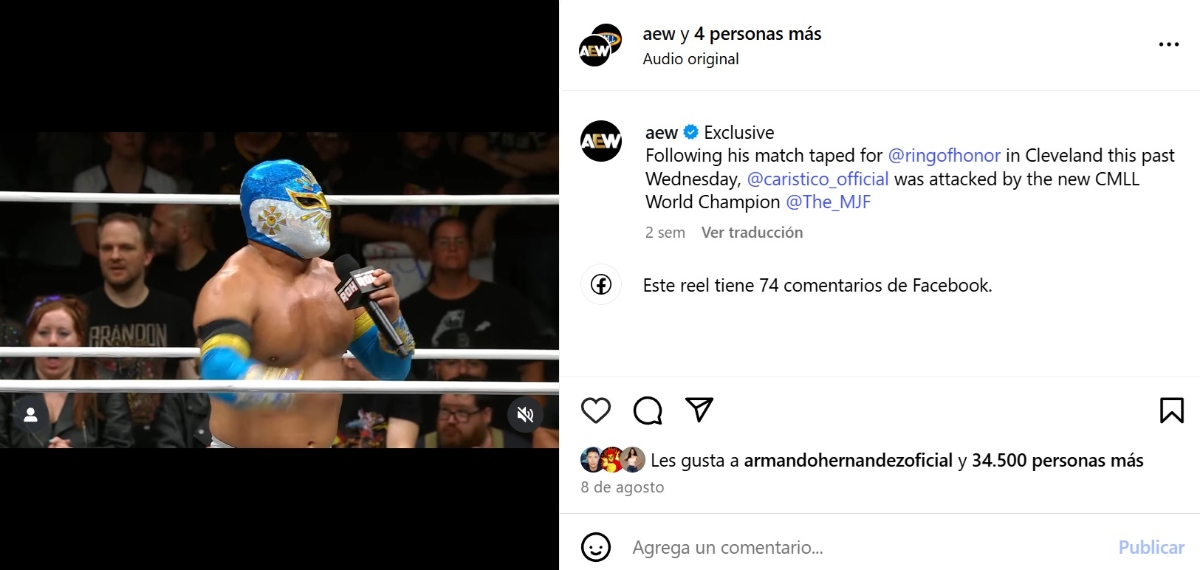Click the Publicar button
This screenshot has height=570, width=1200.
1151,547
